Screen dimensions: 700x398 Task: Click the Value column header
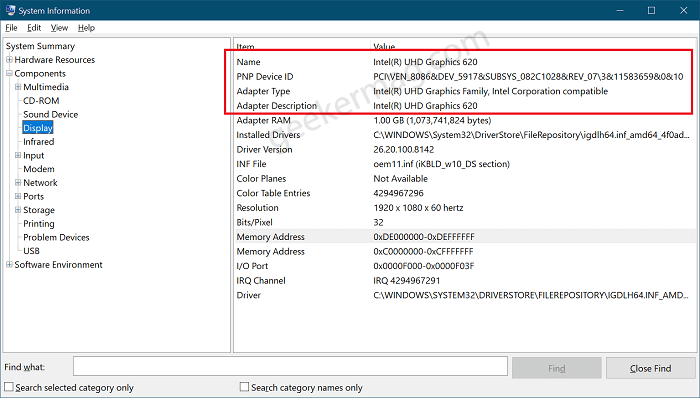pyautogui.click(x=534, y=46)
